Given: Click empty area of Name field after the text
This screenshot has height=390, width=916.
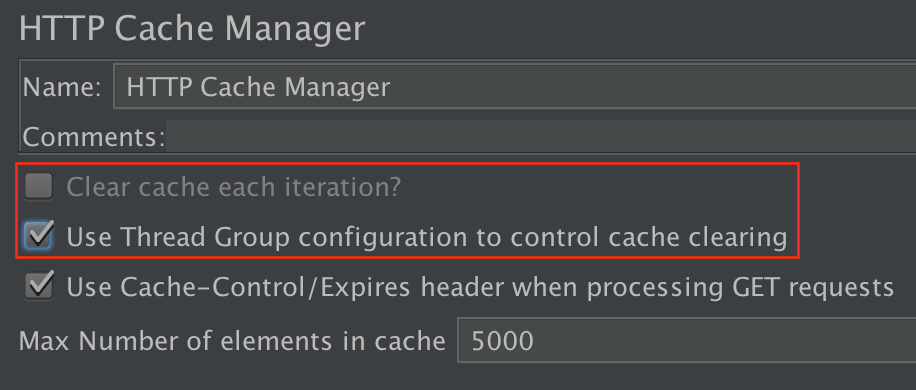Looking at the screenshot, I should (653, 87).
